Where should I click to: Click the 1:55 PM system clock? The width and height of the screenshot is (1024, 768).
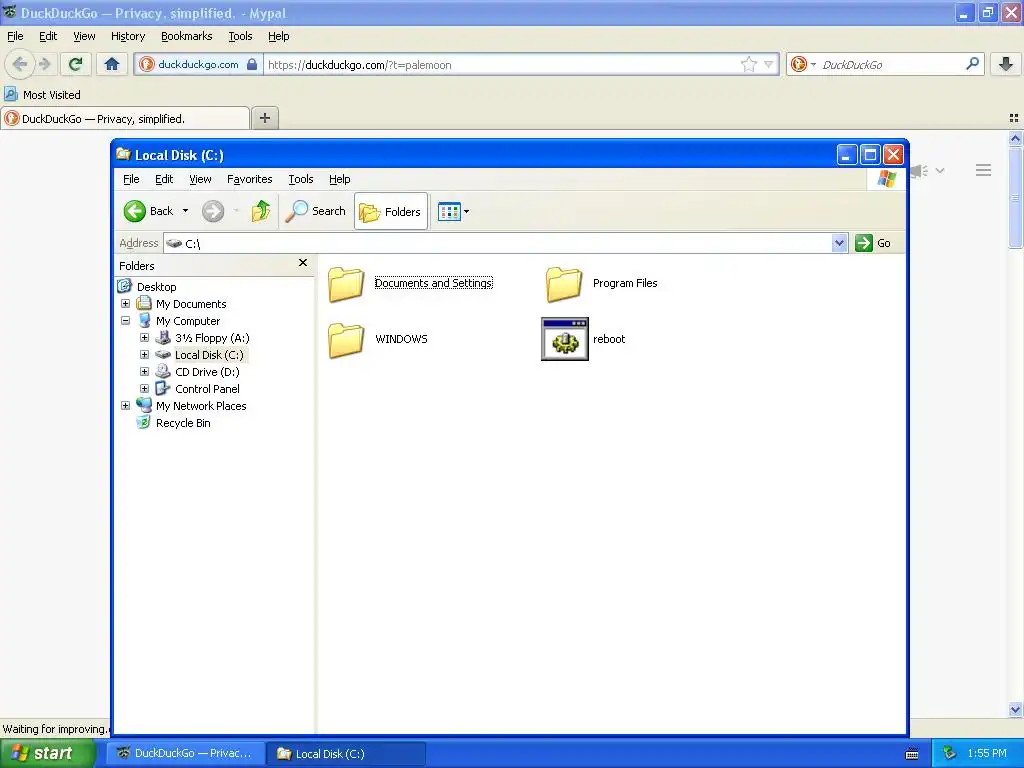[987, 753]
